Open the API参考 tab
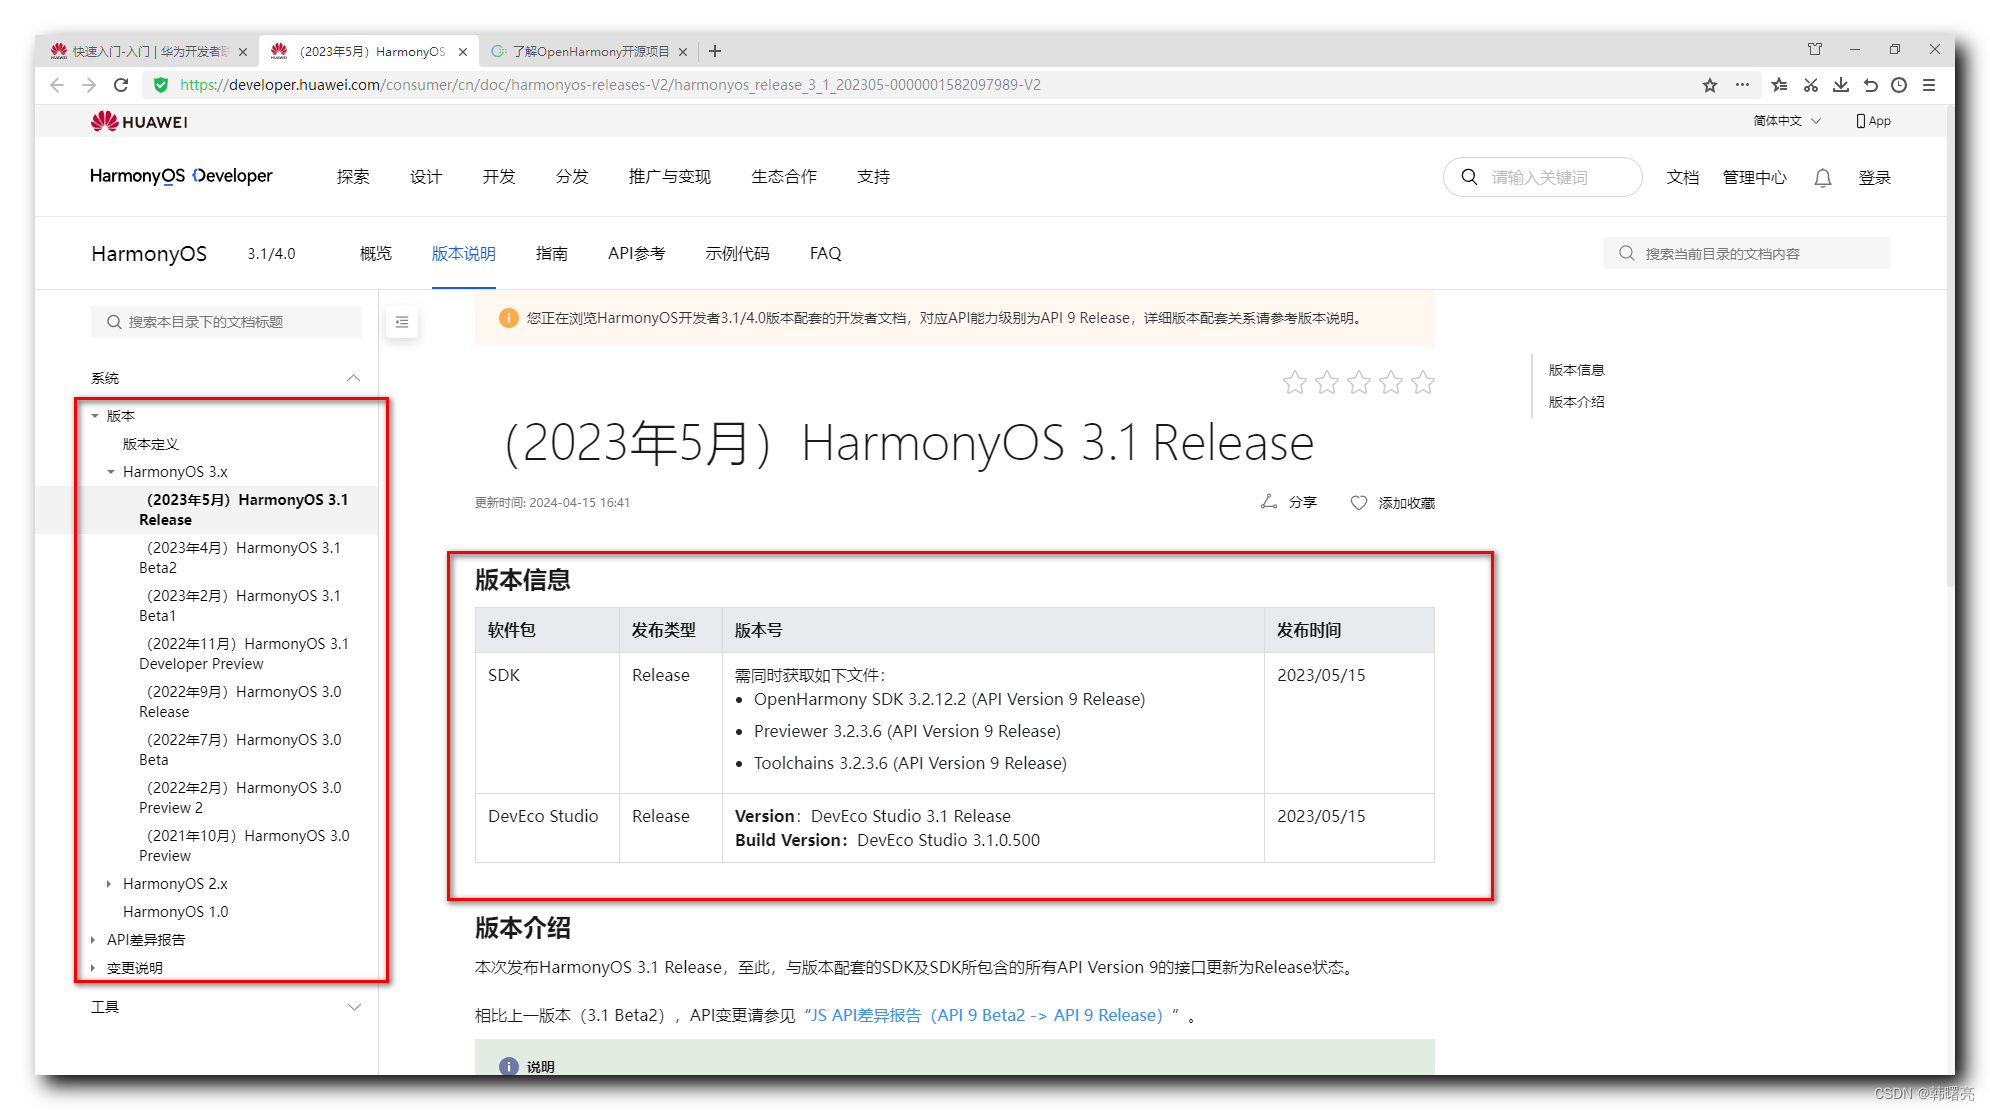Viewport: 1990px width, 1110px height. click(636, 254)
